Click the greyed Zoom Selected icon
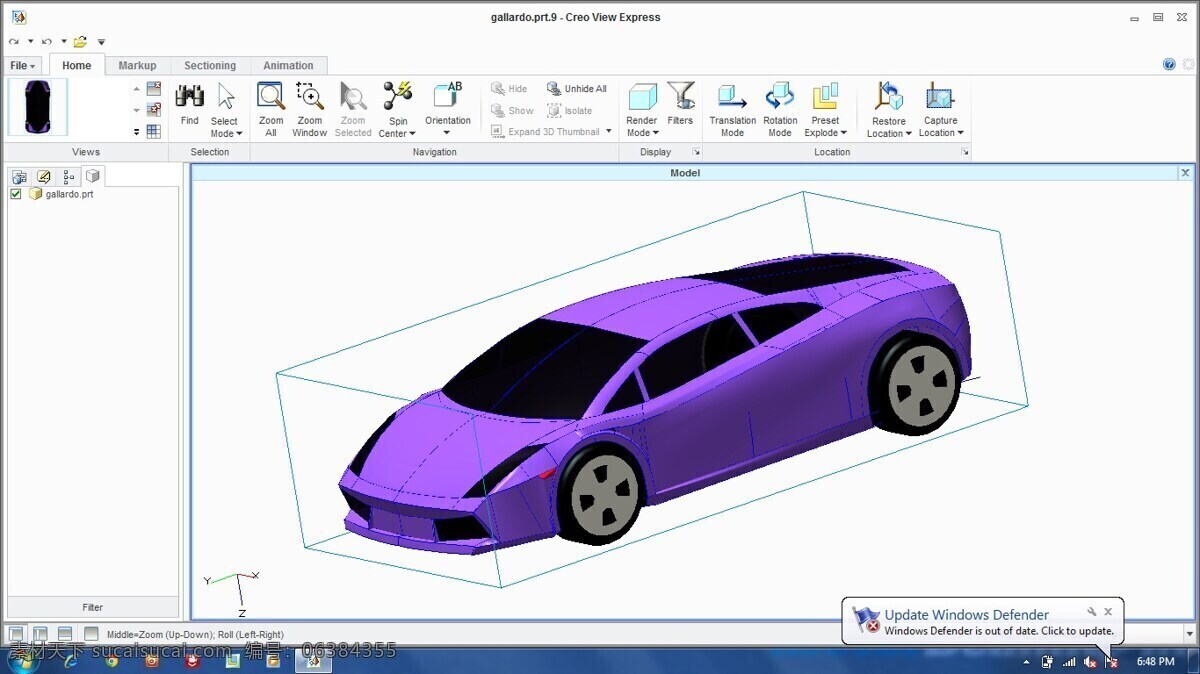 [x=353, y=96]
